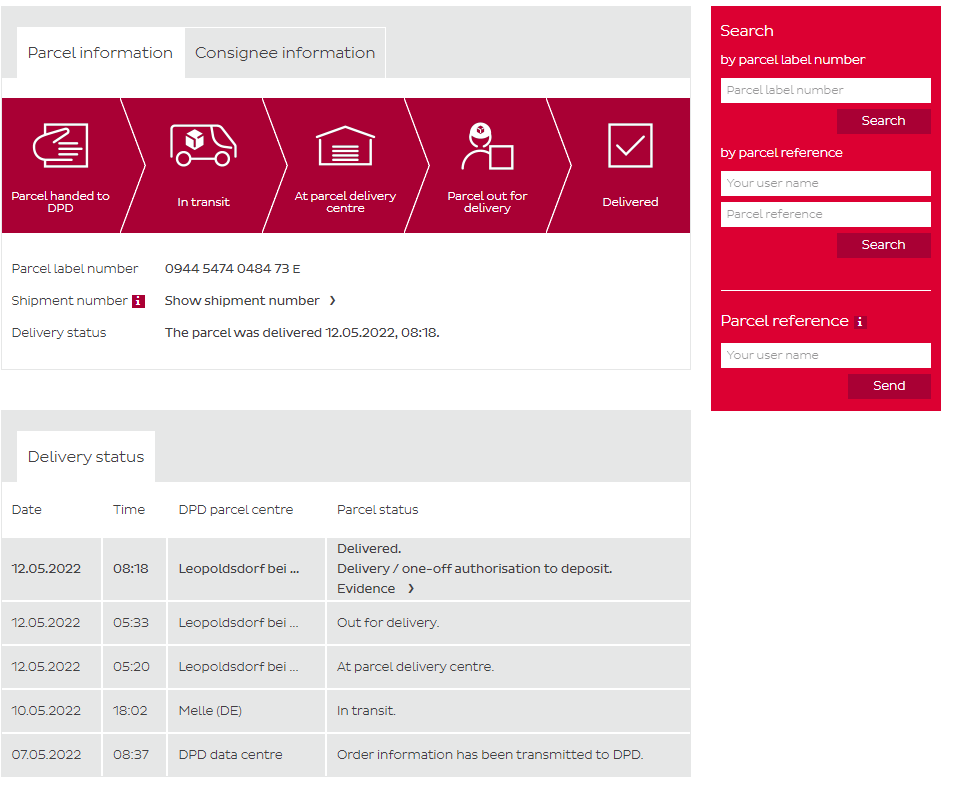The width and height of the screenshot is (956, 801).
Task: Click the In transit van icon
Action: (203, 146)
